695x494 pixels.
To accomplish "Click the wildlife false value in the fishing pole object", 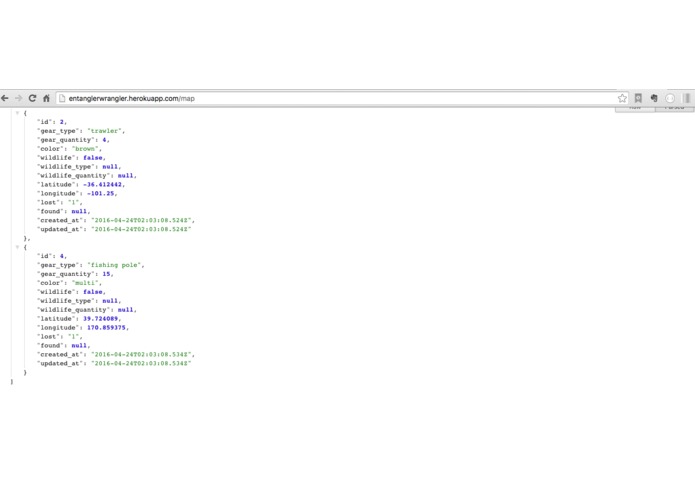I will click(93, 292).
